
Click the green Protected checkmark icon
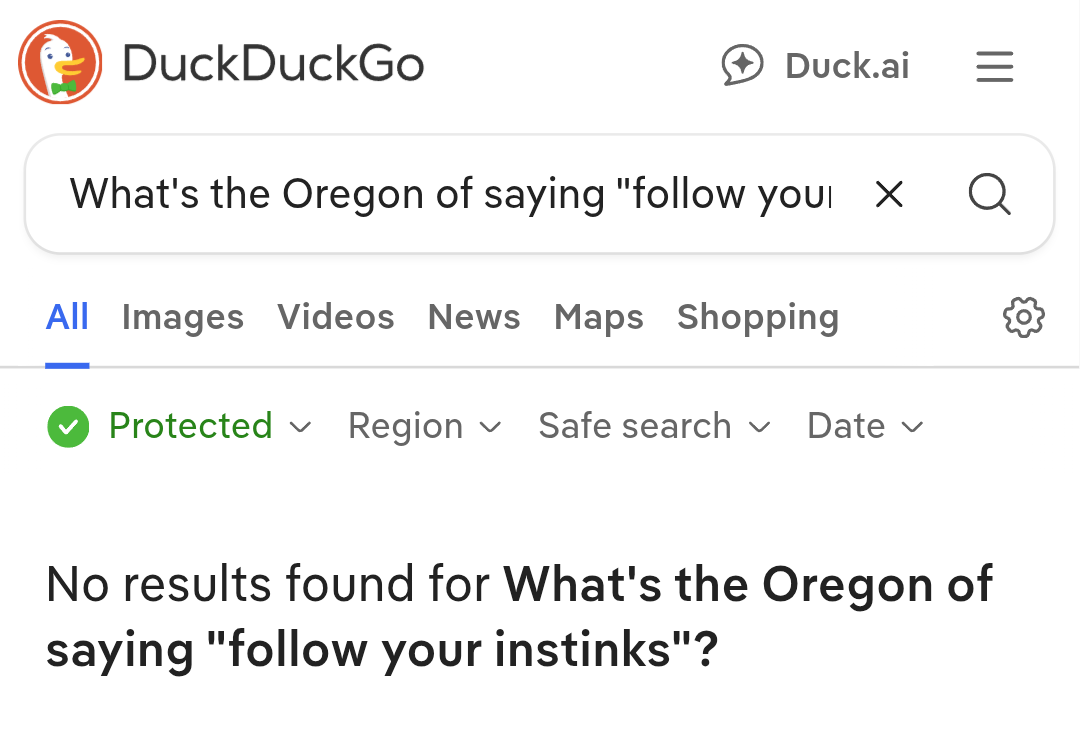click(68, 427)
